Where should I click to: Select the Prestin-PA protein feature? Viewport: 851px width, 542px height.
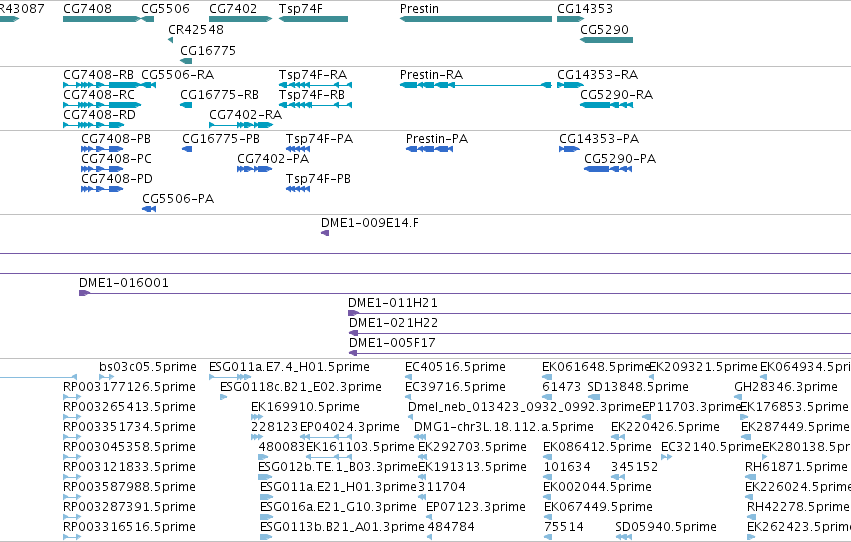[429, 149]
